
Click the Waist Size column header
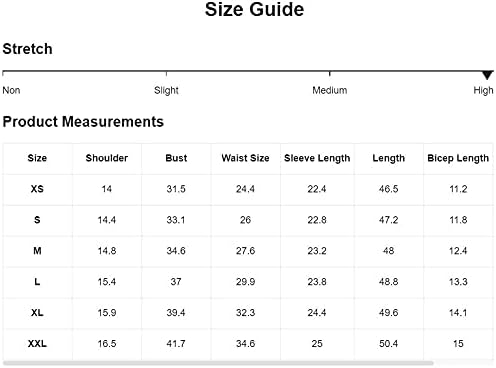tap(245, 158)
